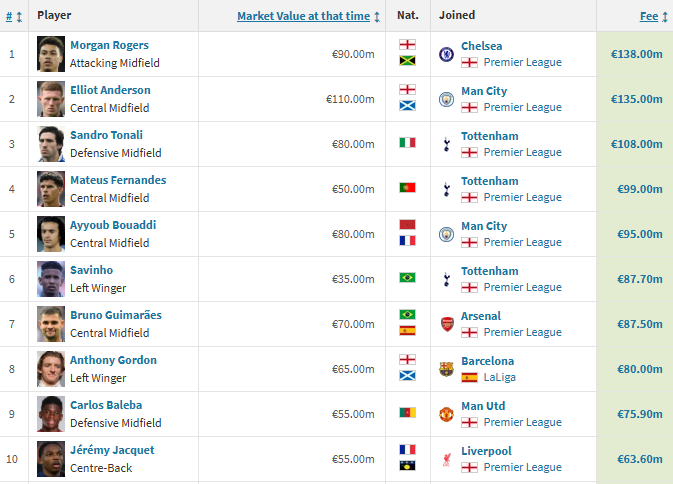Click the Liverpool club crest icon
Viewport: 673px width, 484px height.
point(446,460)
